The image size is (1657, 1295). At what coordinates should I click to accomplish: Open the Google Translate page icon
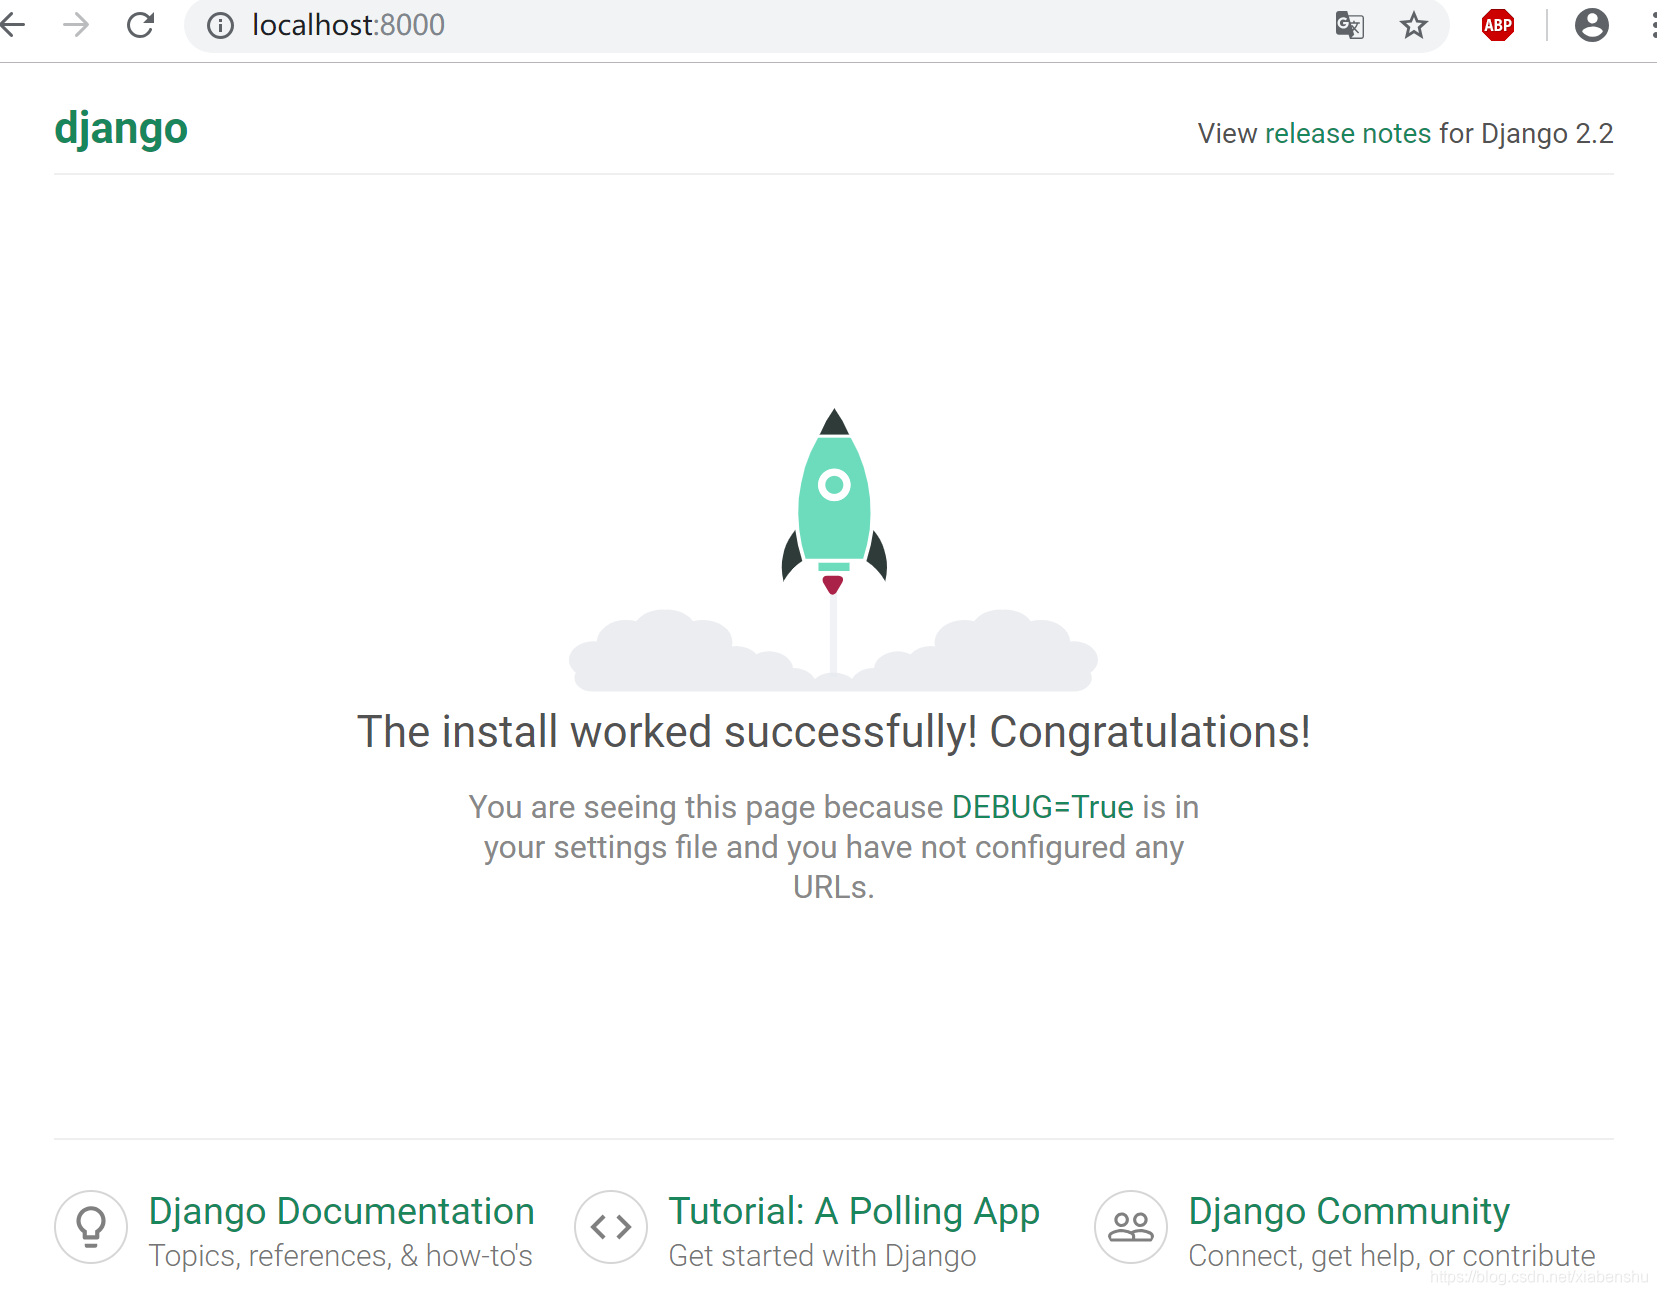click(1349, 25)
